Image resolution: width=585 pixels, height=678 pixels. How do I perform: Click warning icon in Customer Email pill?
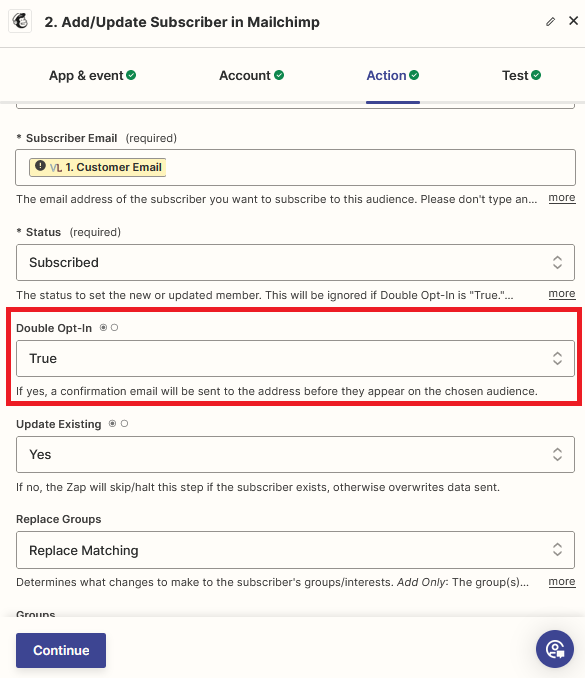[x=40, y=166]
